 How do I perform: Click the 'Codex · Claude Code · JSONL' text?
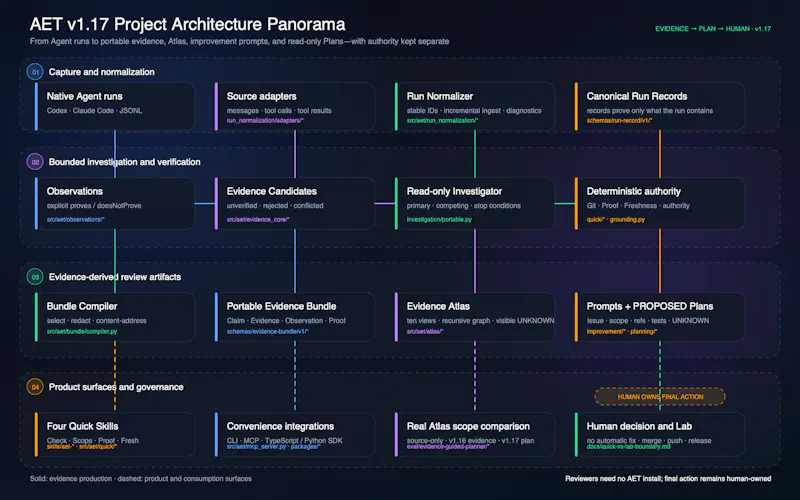click(94, 111)
